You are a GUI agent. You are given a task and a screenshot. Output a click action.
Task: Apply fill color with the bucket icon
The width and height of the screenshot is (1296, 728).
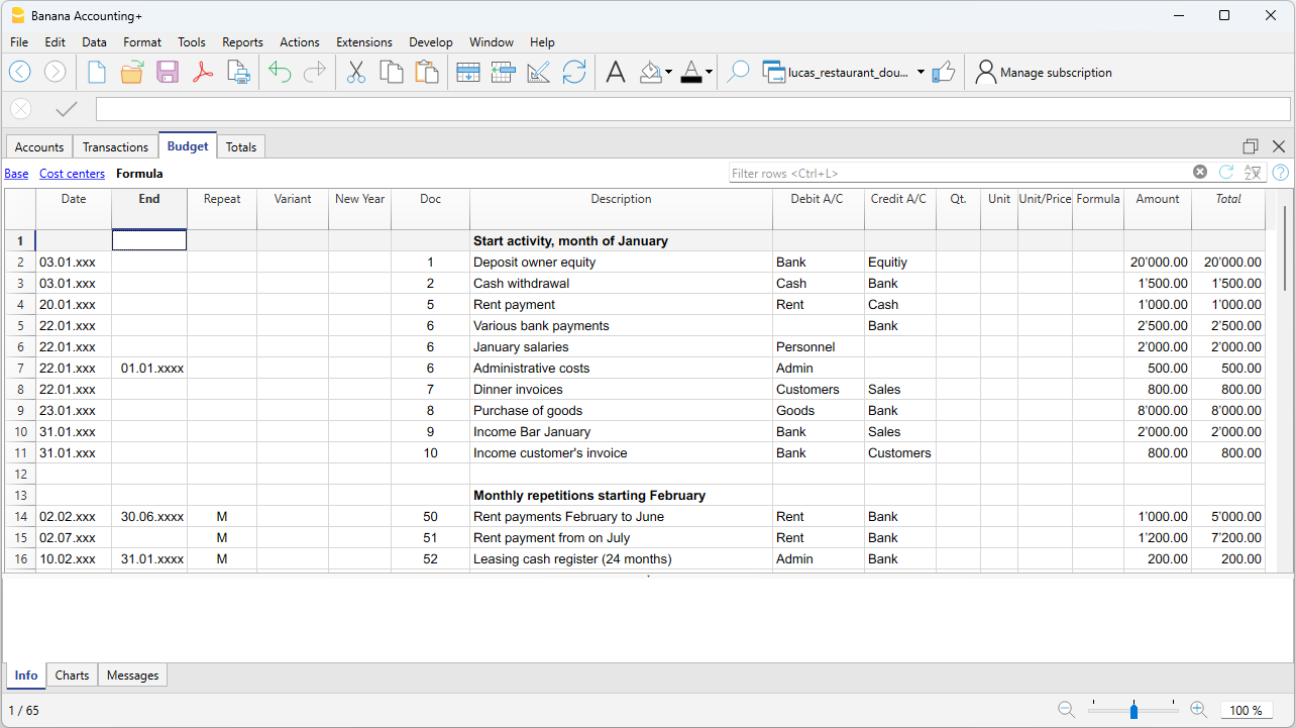click(651, 72)
